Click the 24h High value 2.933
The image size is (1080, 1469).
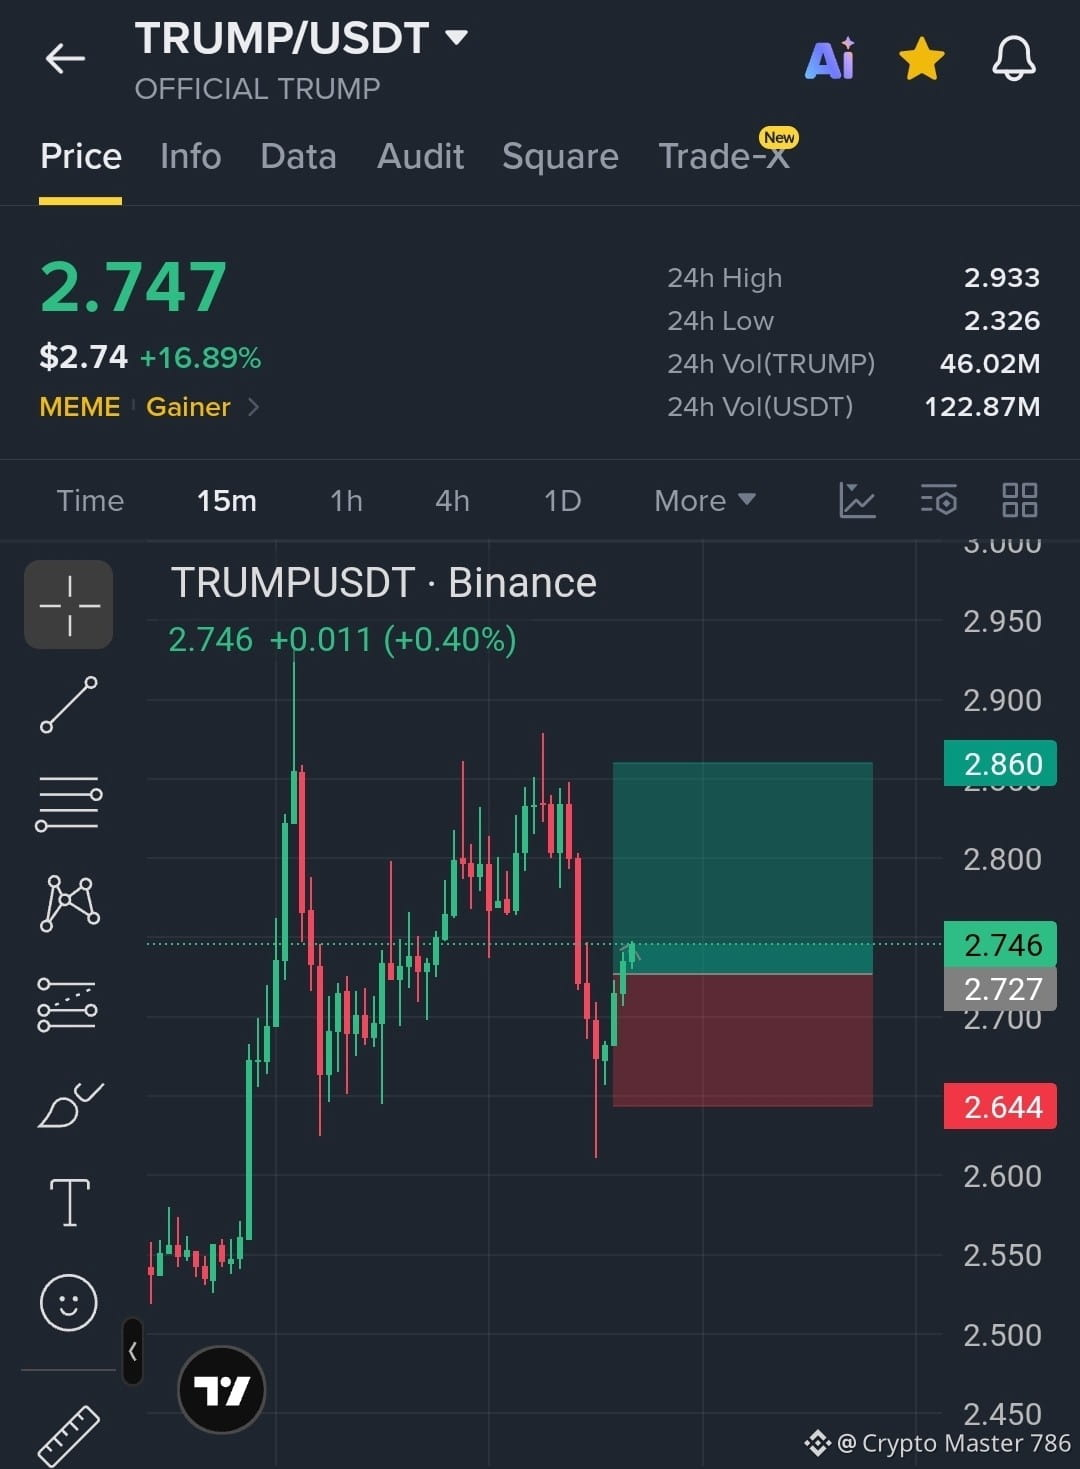coord(1001,278)
